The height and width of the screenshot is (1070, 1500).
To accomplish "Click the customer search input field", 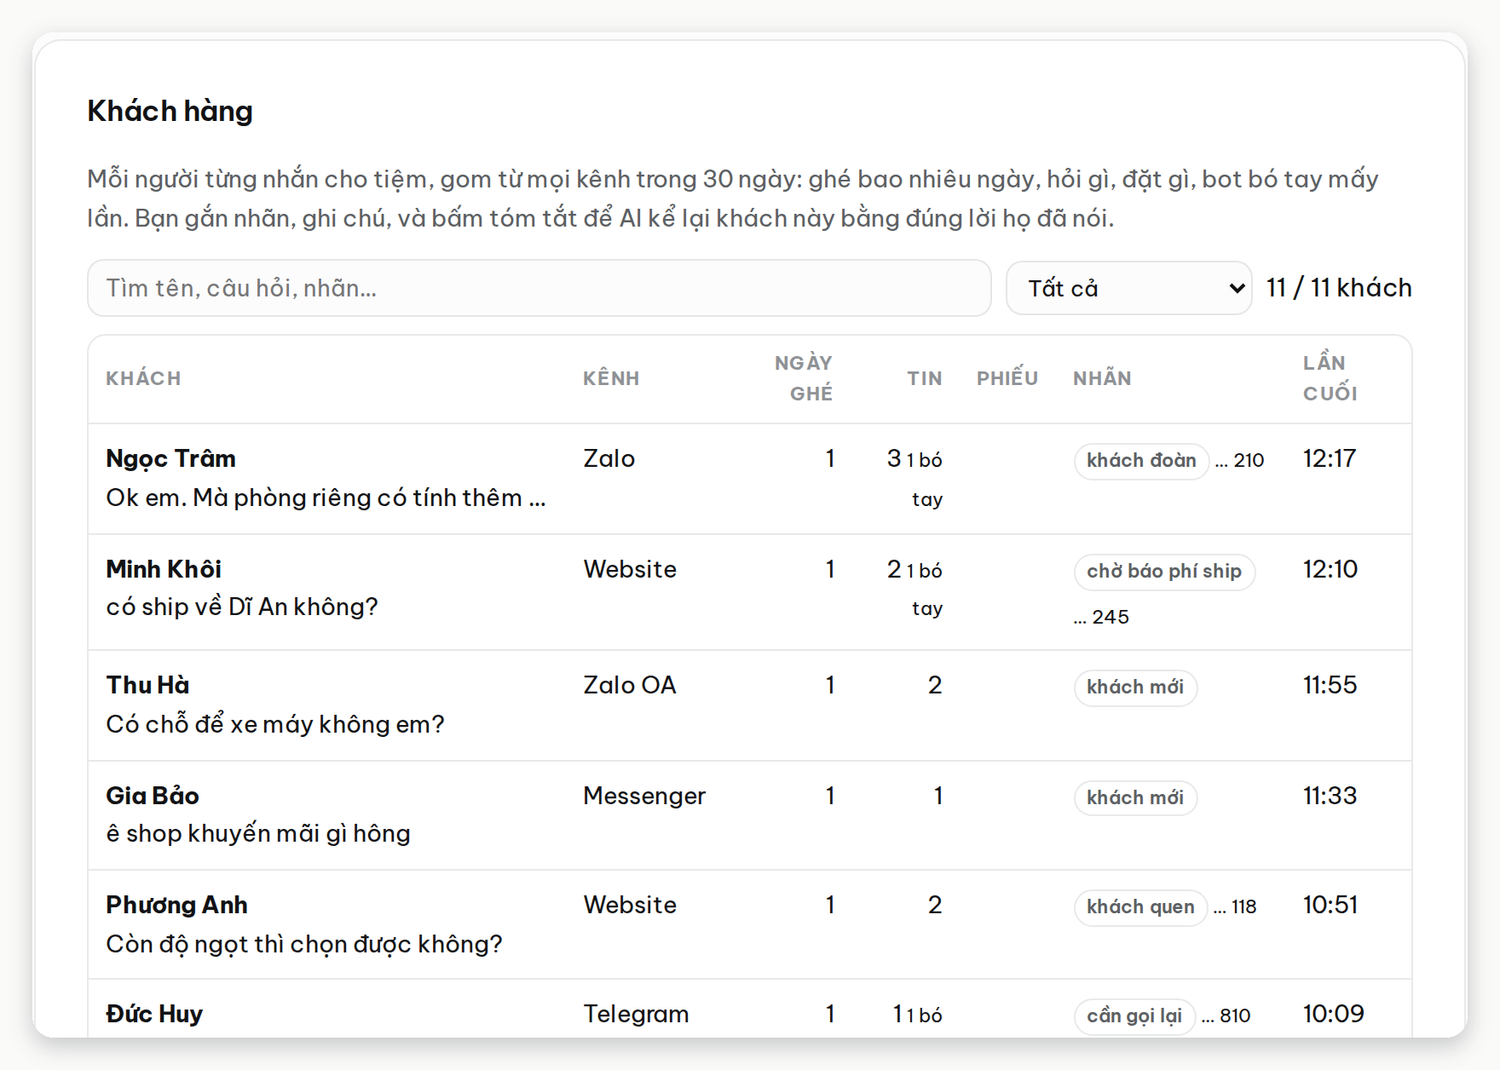I will 539,288.
